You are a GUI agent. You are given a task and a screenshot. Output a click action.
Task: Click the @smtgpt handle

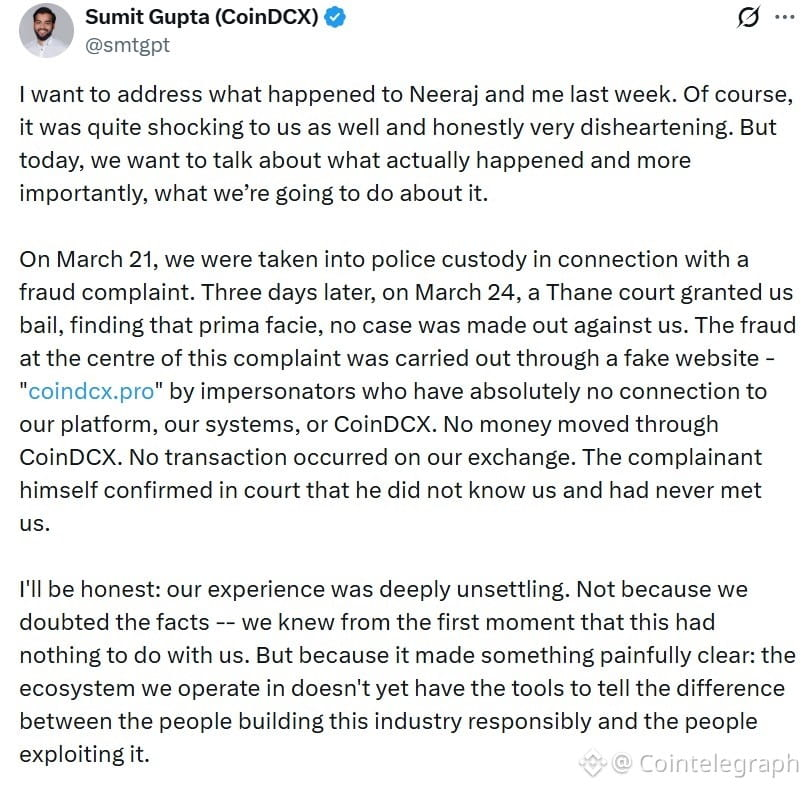[x=129, y=44]
